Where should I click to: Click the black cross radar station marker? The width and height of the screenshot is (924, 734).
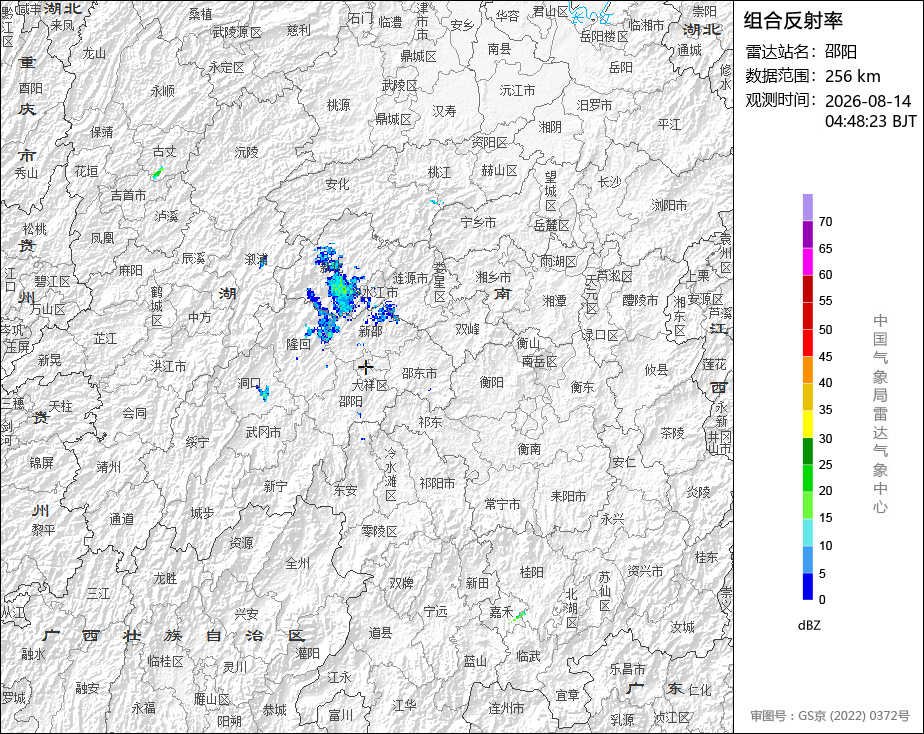coord(365,368)
